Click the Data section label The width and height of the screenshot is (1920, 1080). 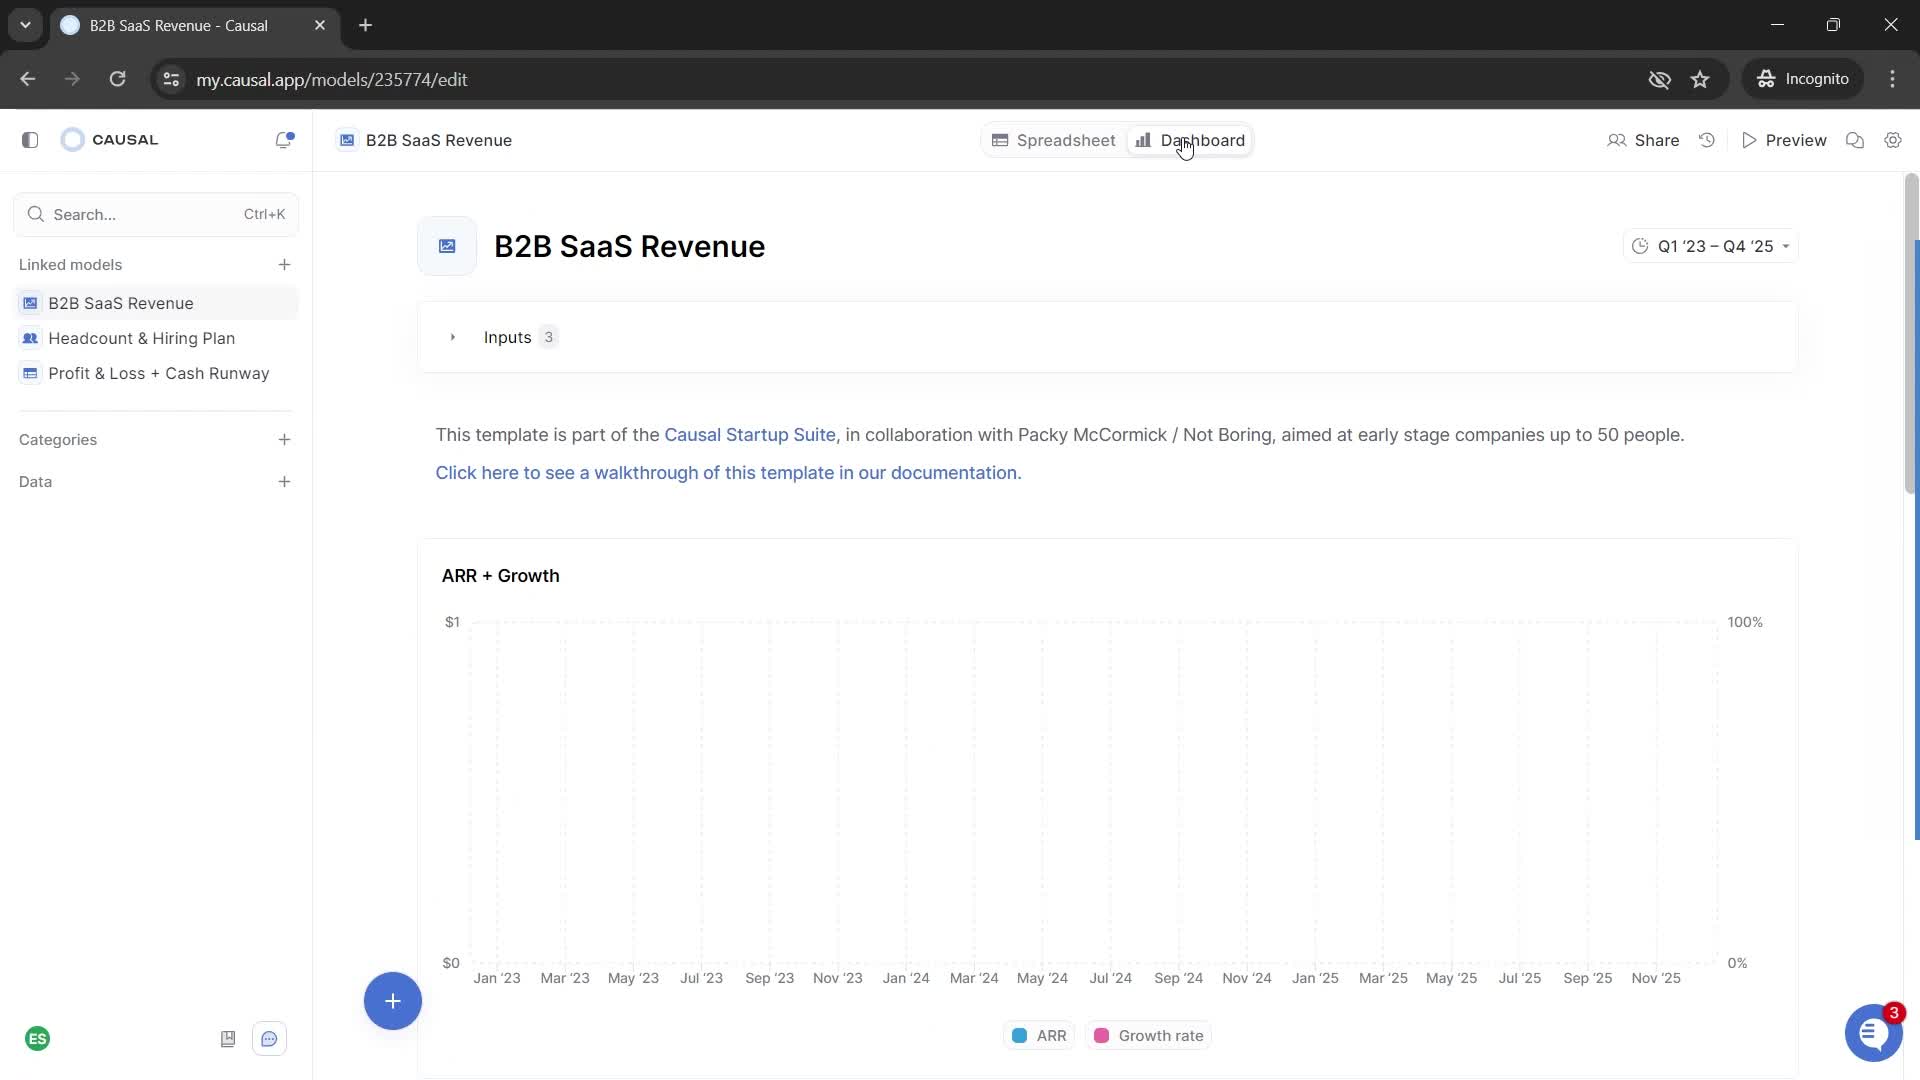35,482
